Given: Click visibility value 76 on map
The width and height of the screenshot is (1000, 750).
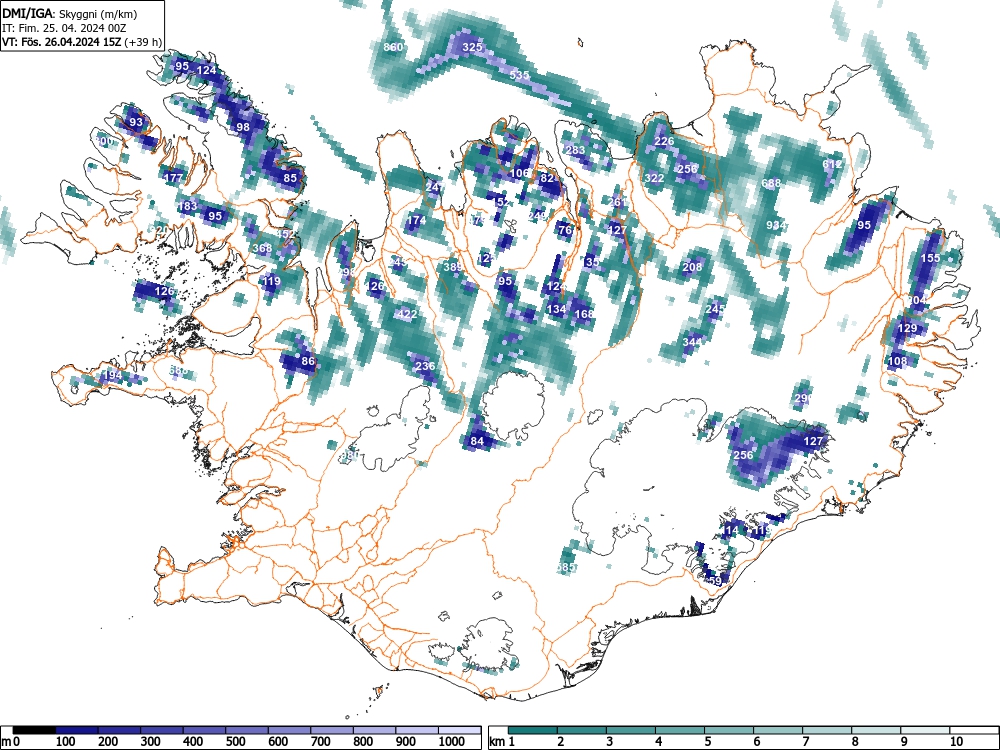Looking at the screenshot, I should [565, 230].
